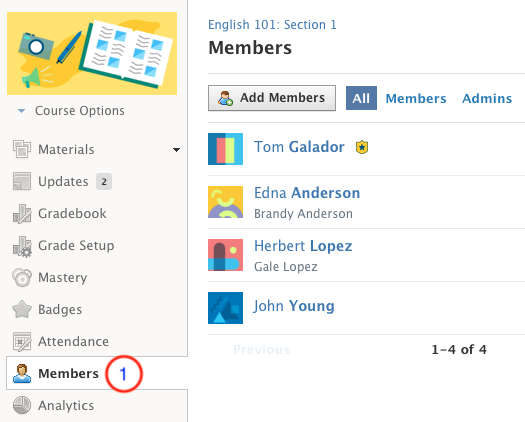The image size is (525, 422).
Task: Click the admin badge beside Tom Galador
Action: tap(362, 147)
